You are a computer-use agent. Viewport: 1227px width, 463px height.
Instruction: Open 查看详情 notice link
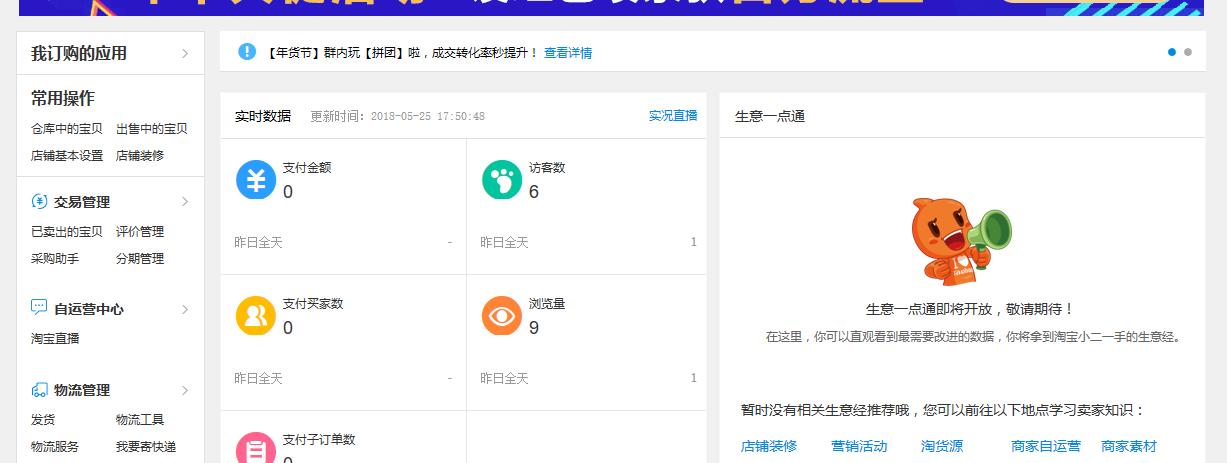[x=568, y=53]
